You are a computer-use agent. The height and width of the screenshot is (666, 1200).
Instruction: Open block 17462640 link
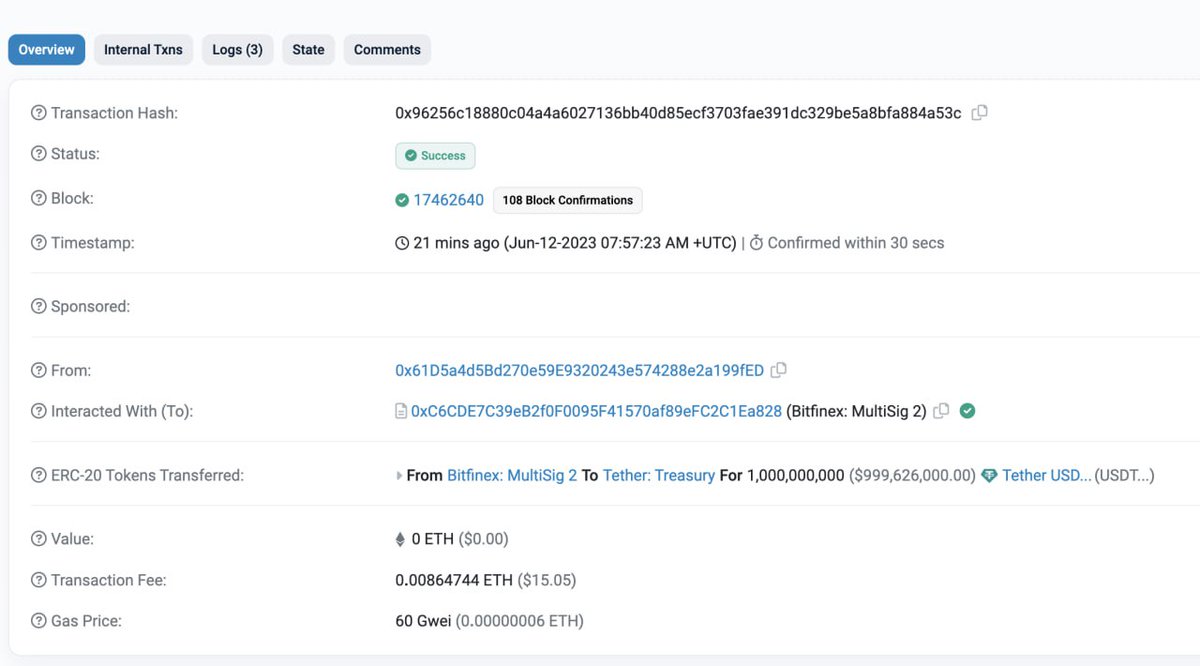pyautogui.click(x=448, y=200)
